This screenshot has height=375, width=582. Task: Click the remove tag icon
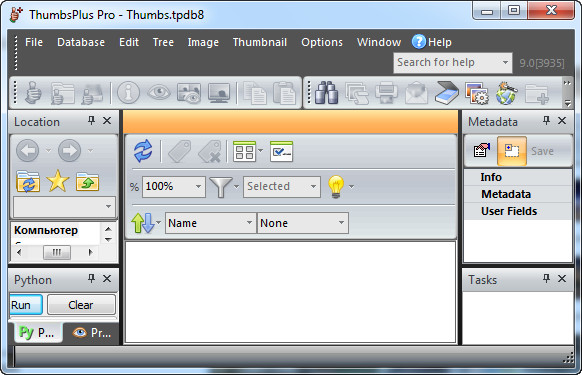click(x=210, y=151)
